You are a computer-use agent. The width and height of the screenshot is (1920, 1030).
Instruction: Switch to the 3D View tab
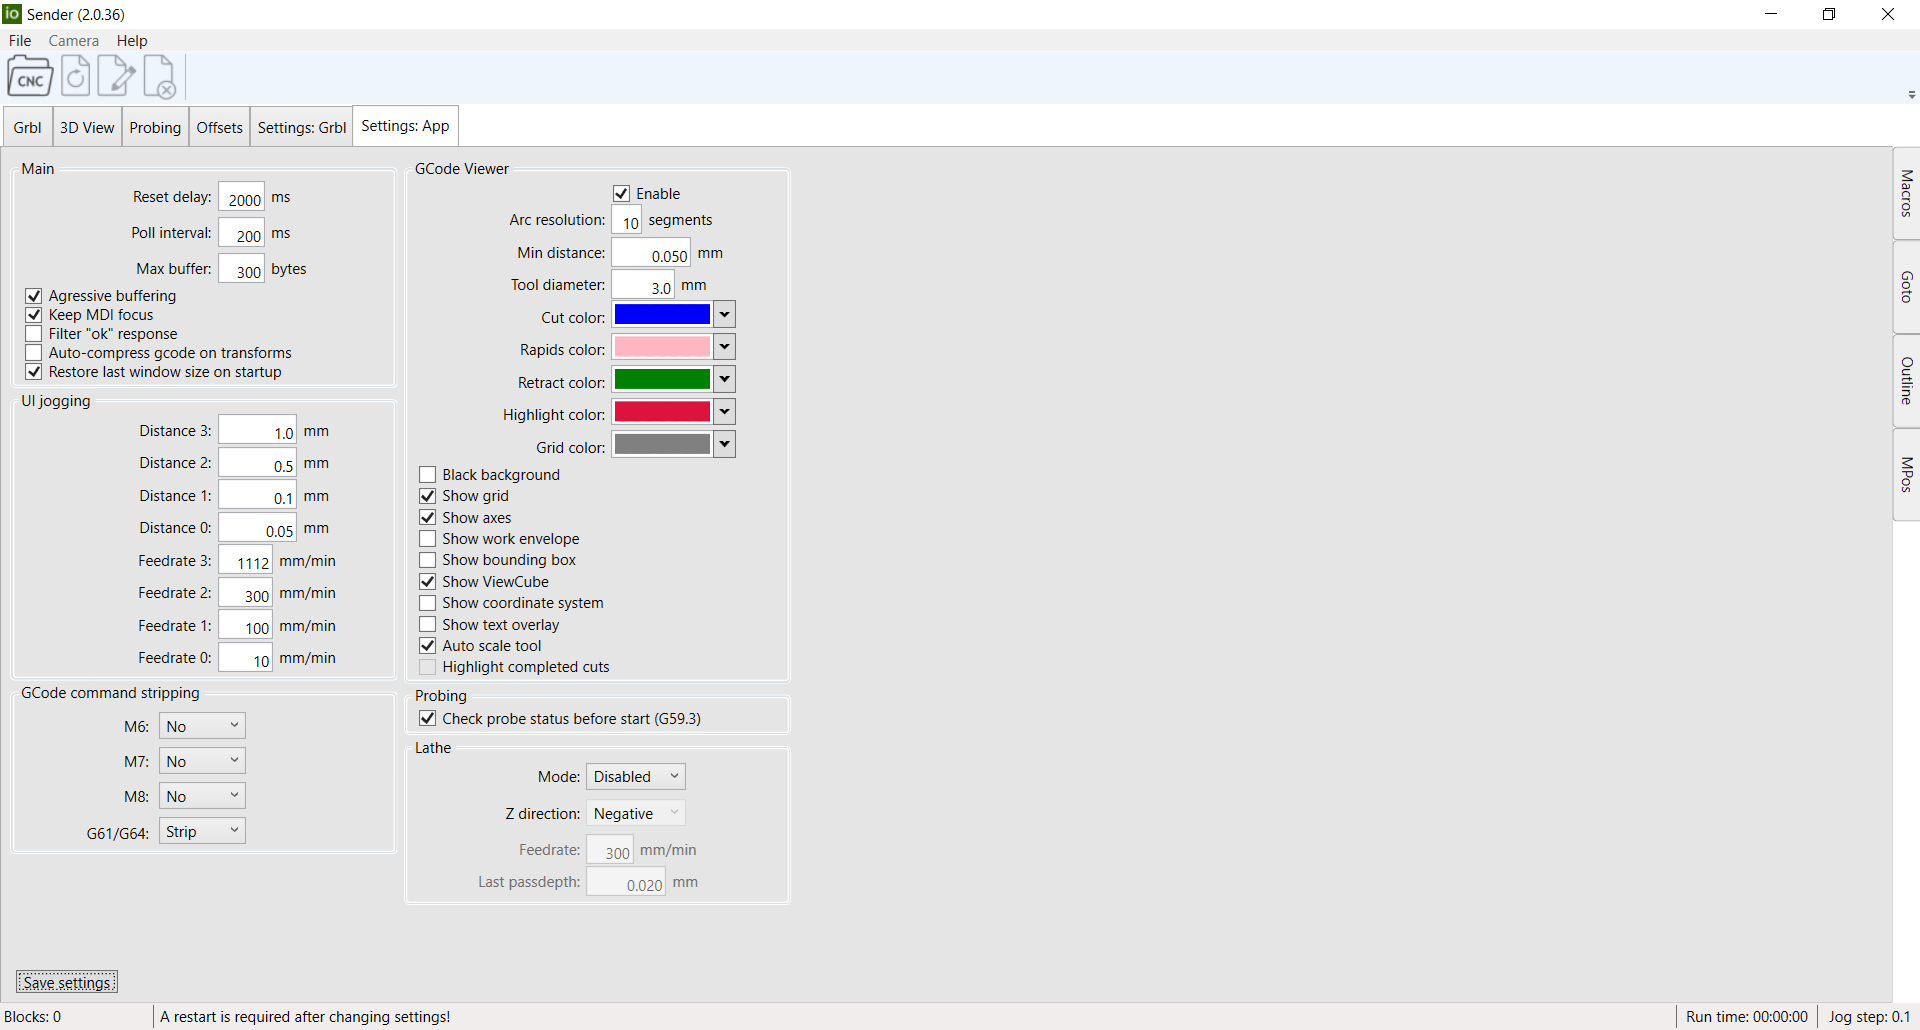click(87, 127)
